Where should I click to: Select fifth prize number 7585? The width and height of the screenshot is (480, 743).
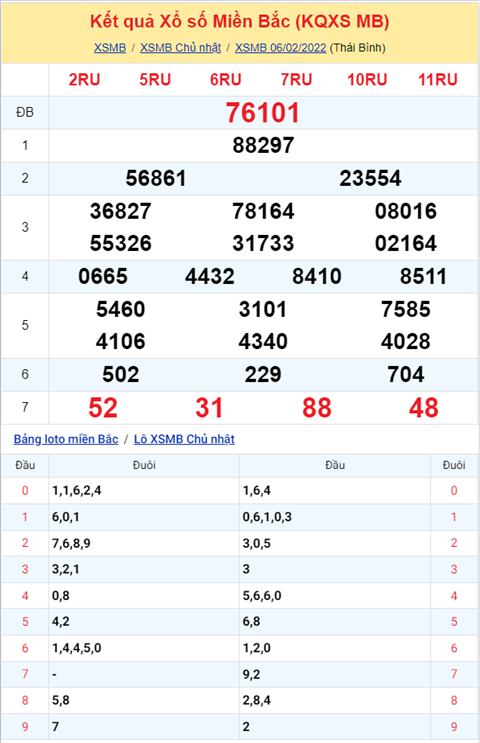pyautogui.click(x=406, y=309)
